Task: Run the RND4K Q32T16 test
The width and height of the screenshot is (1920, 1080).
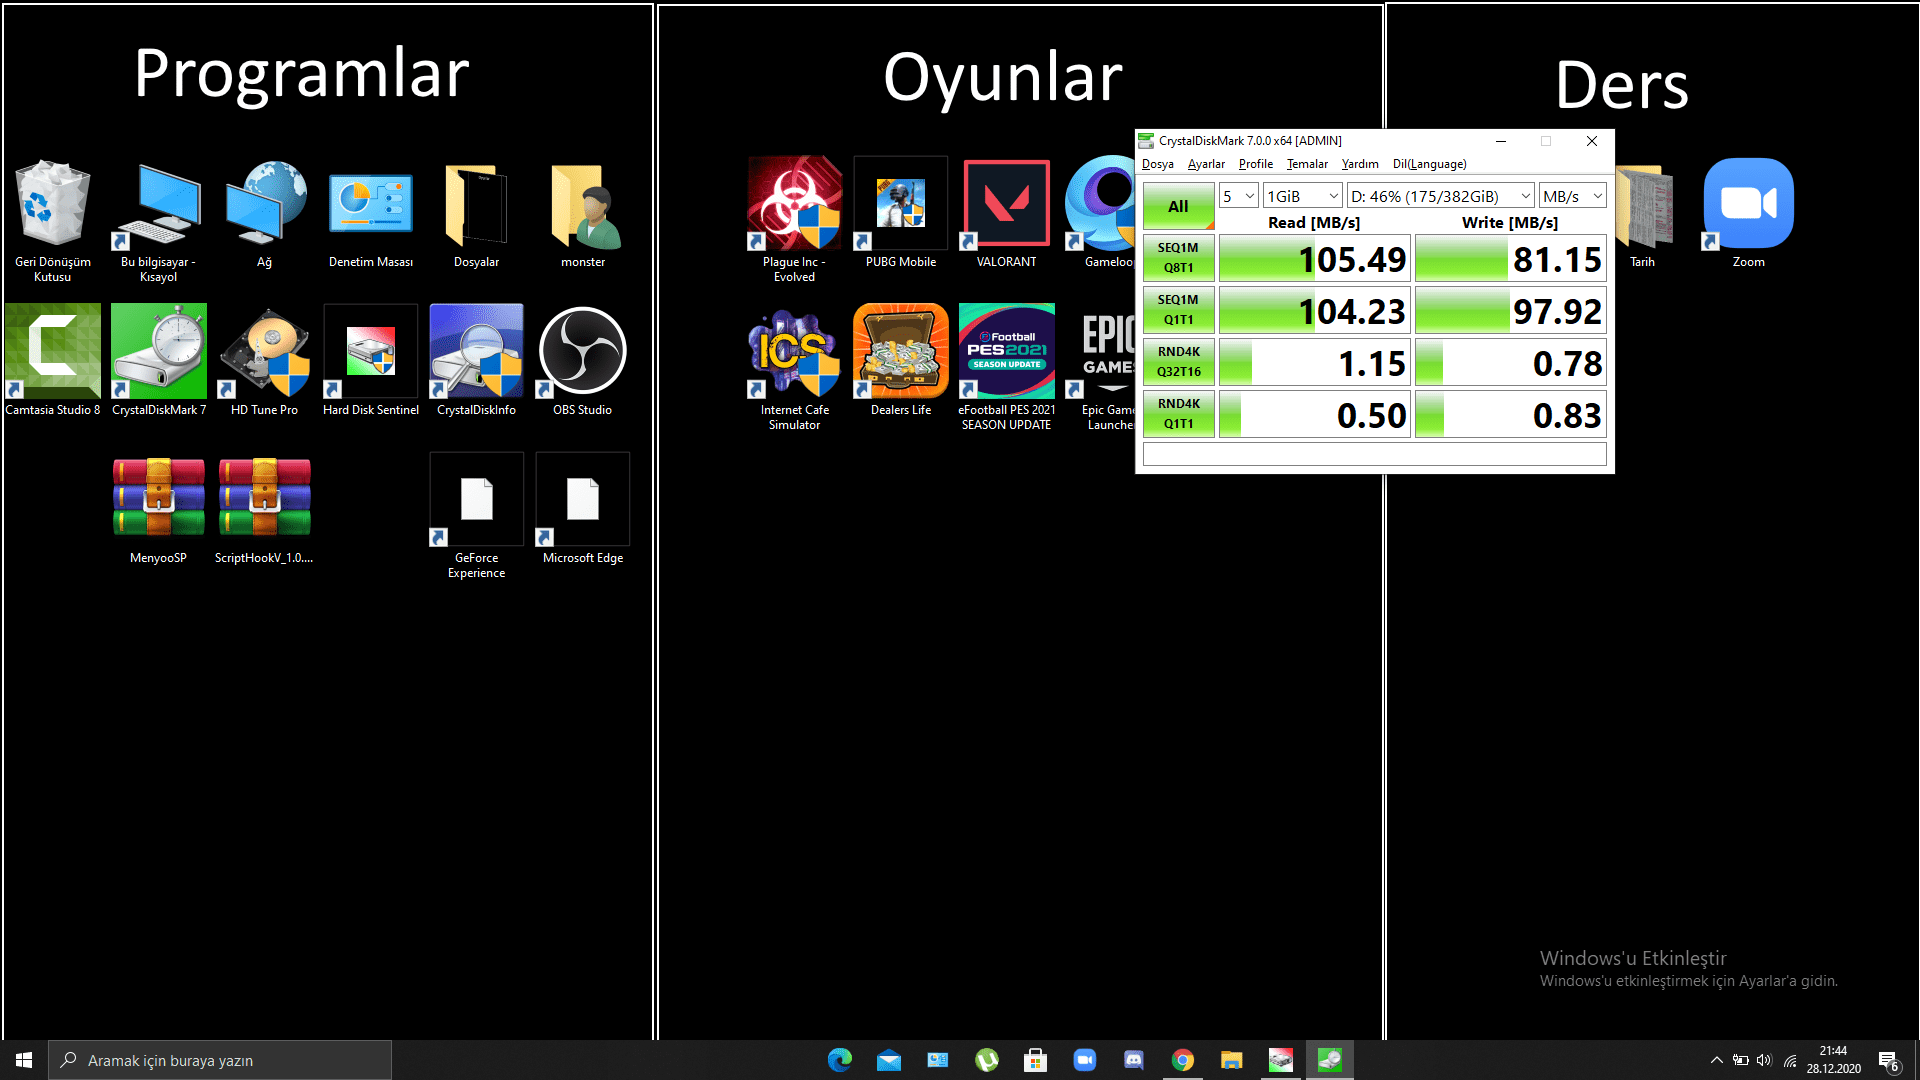Action: point(1178,361)
